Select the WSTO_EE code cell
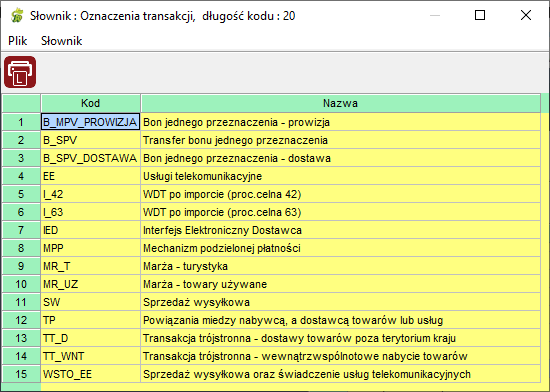 tap(90, 374)
